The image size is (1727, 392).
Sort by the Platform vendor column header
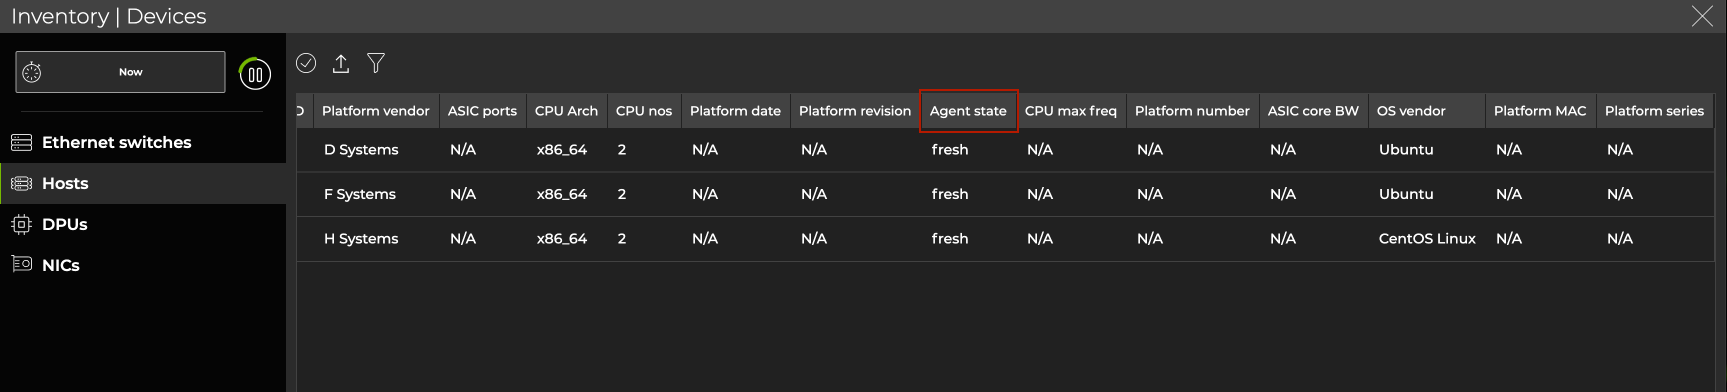[x=375, y=111]
